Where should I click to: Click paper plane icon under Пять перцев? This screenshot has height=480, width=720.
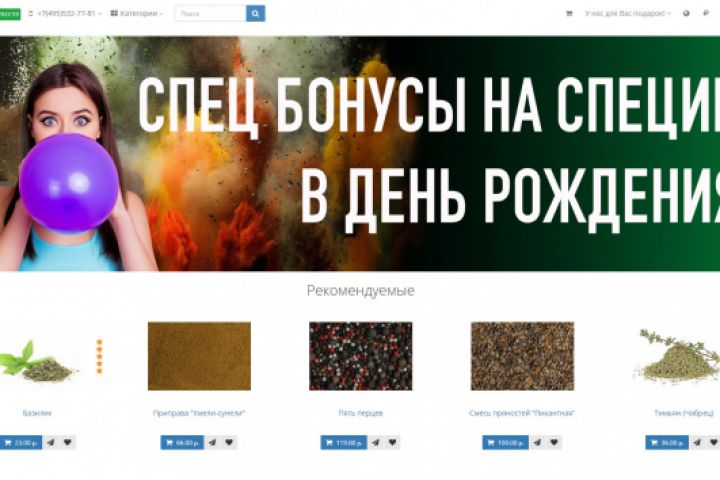point(376,442)
